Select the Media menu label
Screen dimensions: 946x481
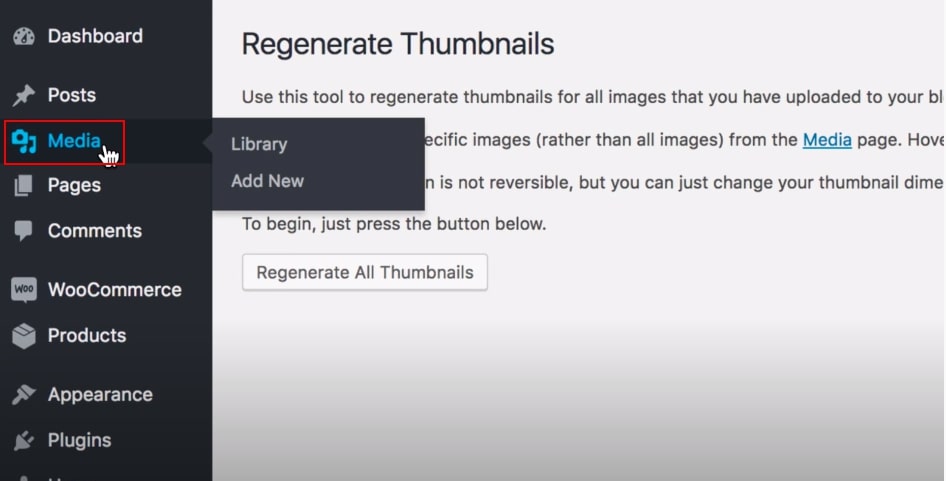(x=74, y=141)
